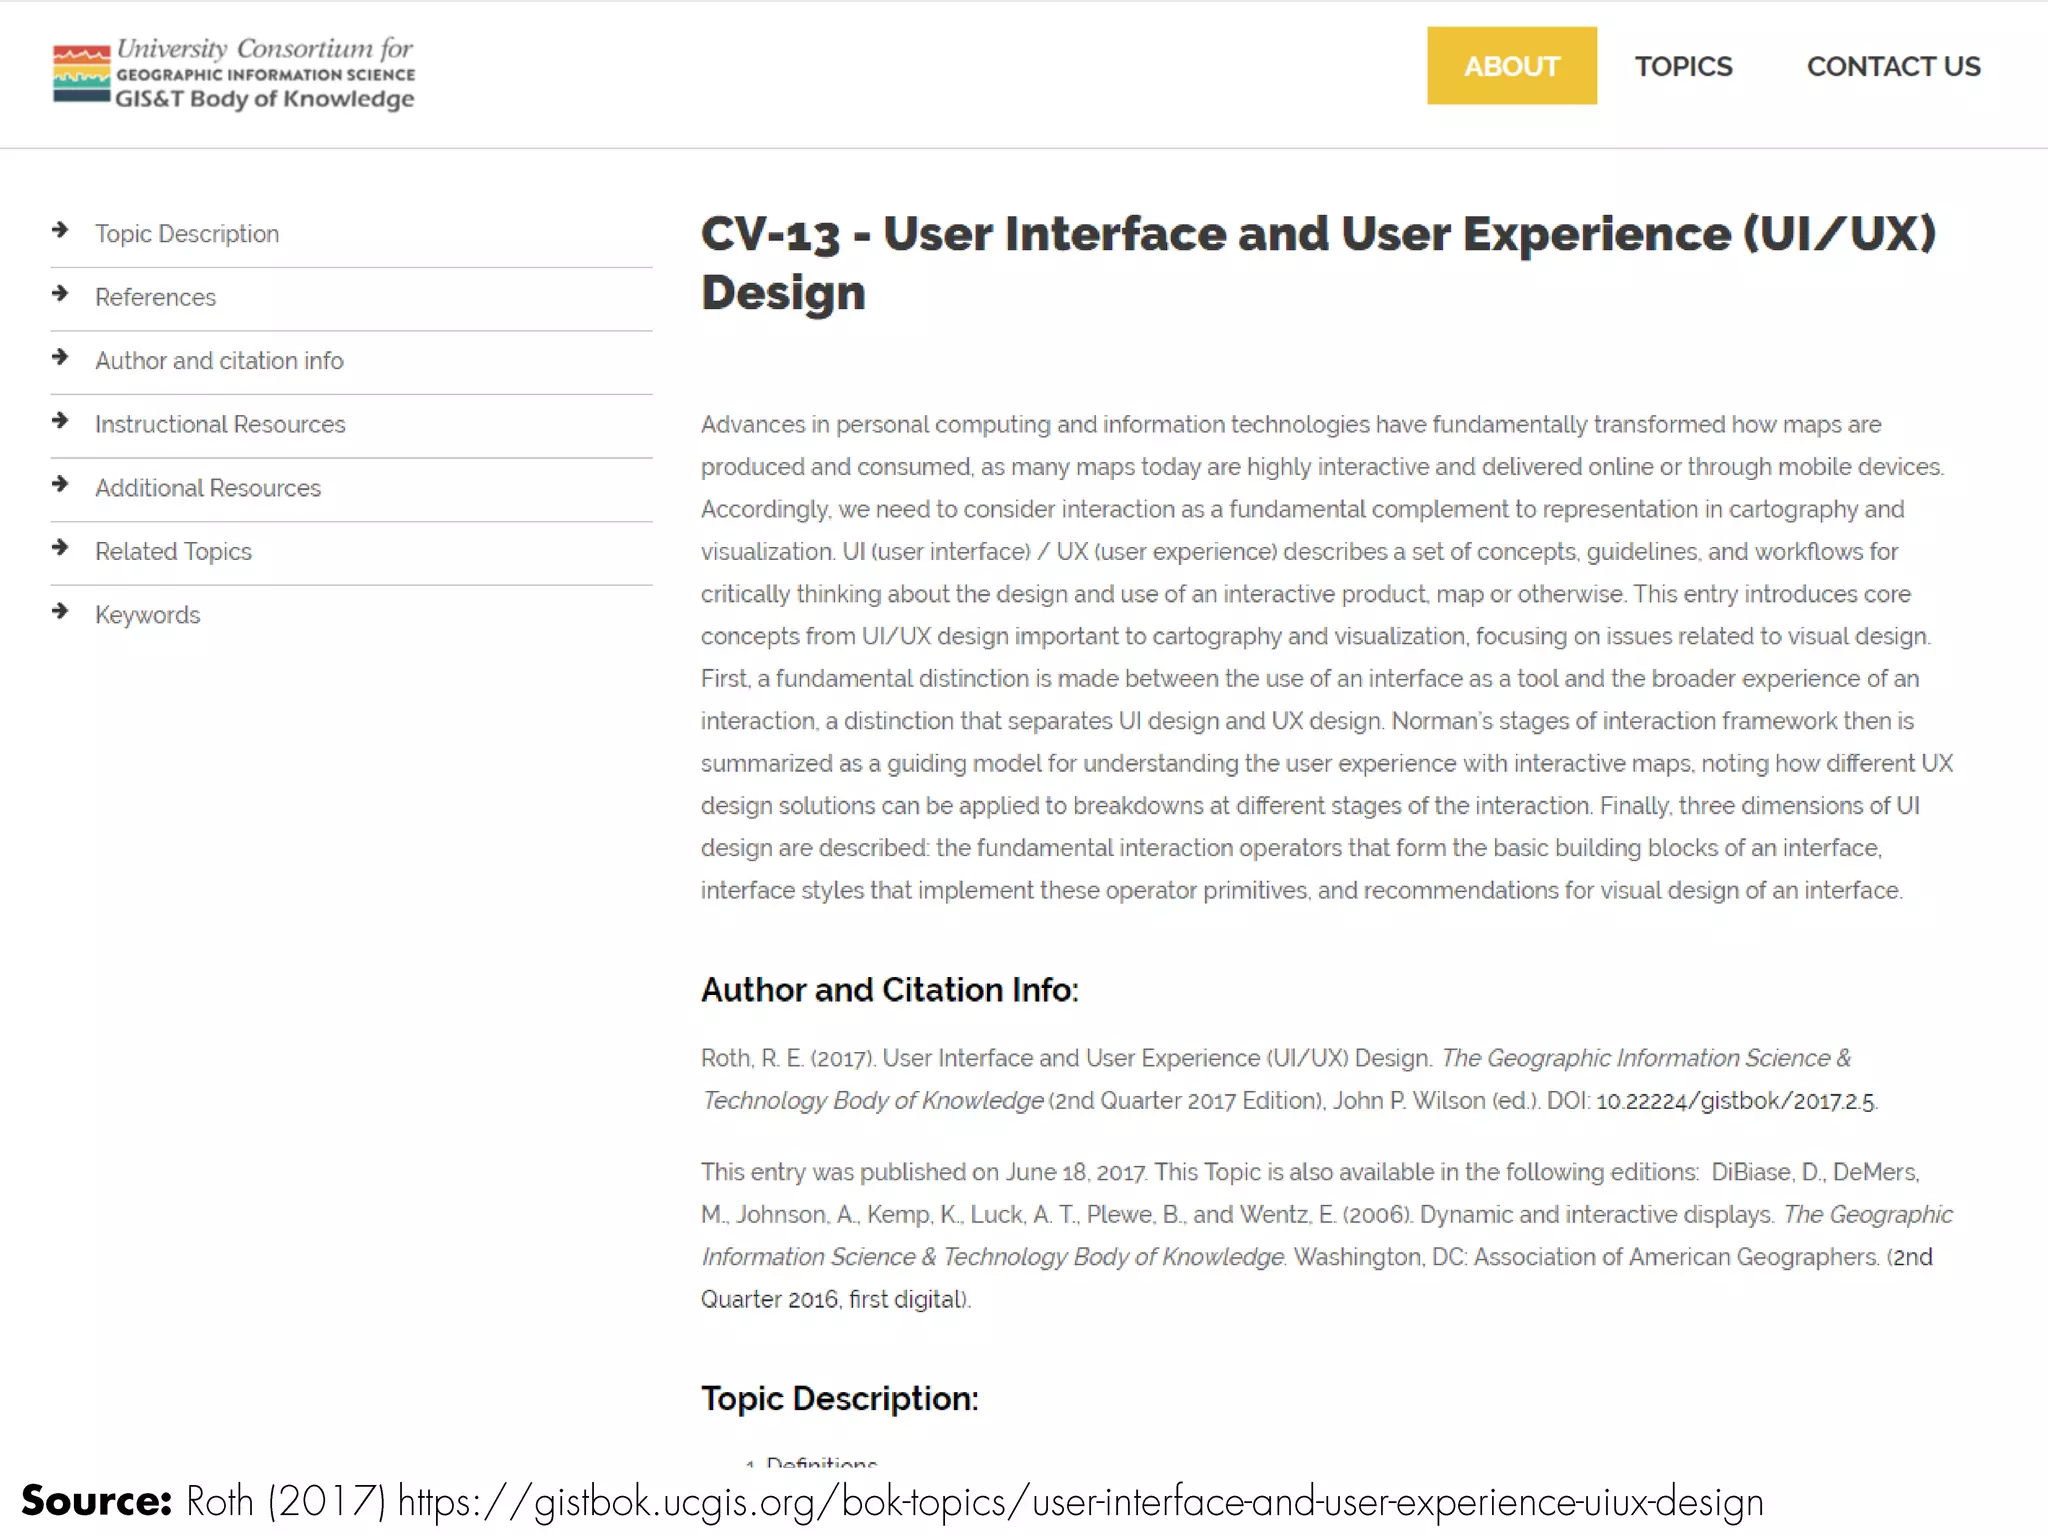
Task: Follow the DOI 10.22224/gistbok/2017.2.5 link
Action: tap(1735, 1101)
